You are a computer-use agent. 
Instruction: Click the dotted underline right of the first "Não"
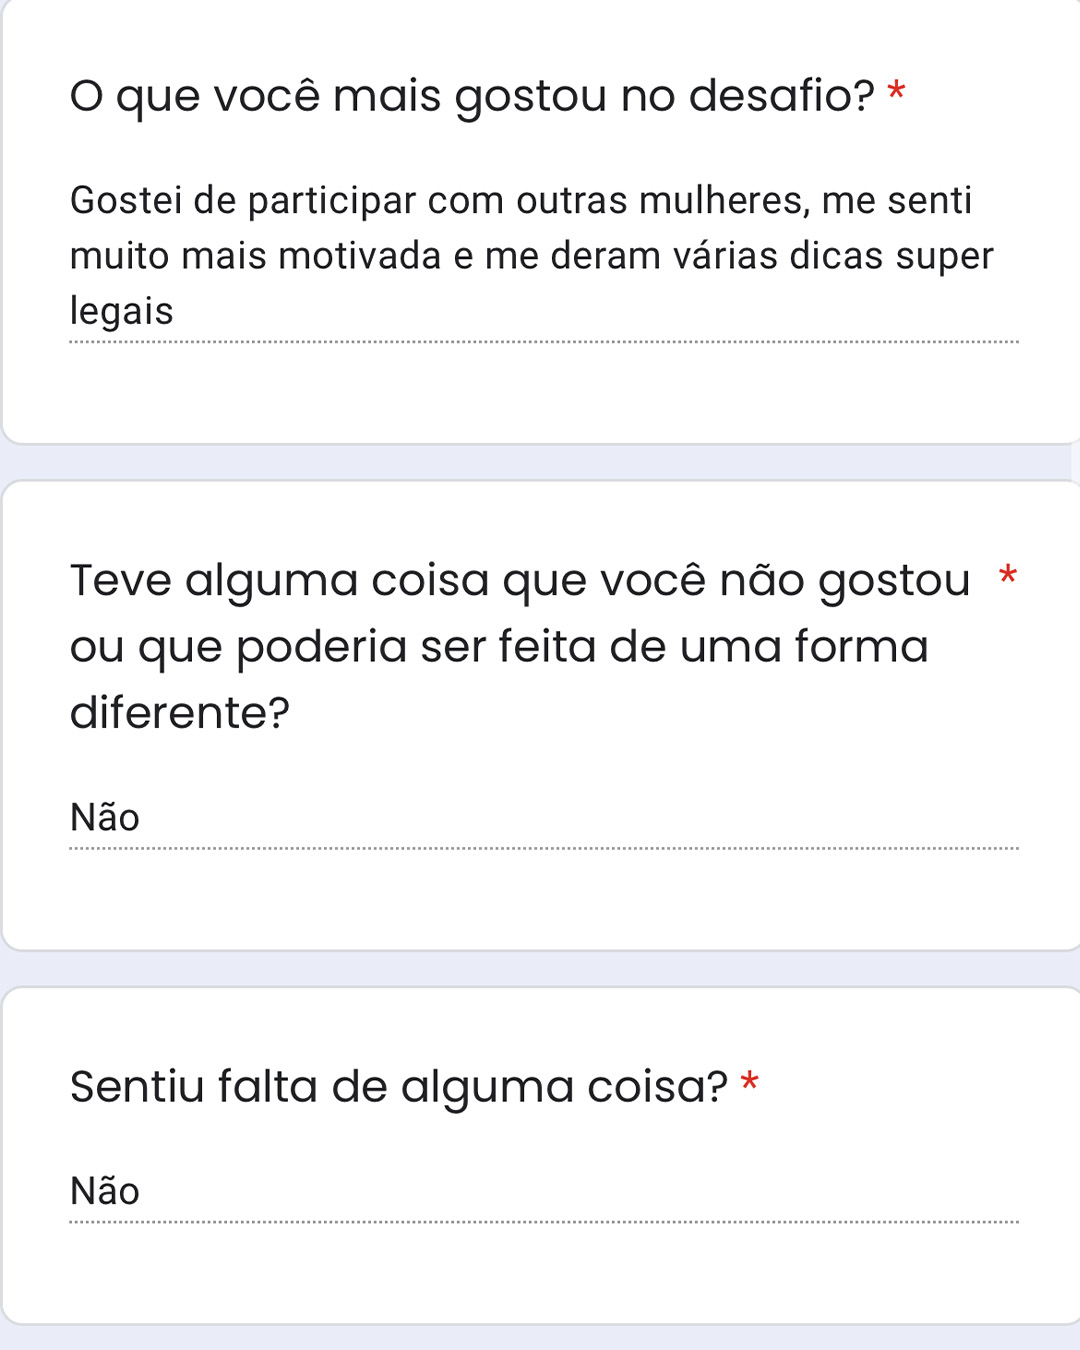point(580,848)
